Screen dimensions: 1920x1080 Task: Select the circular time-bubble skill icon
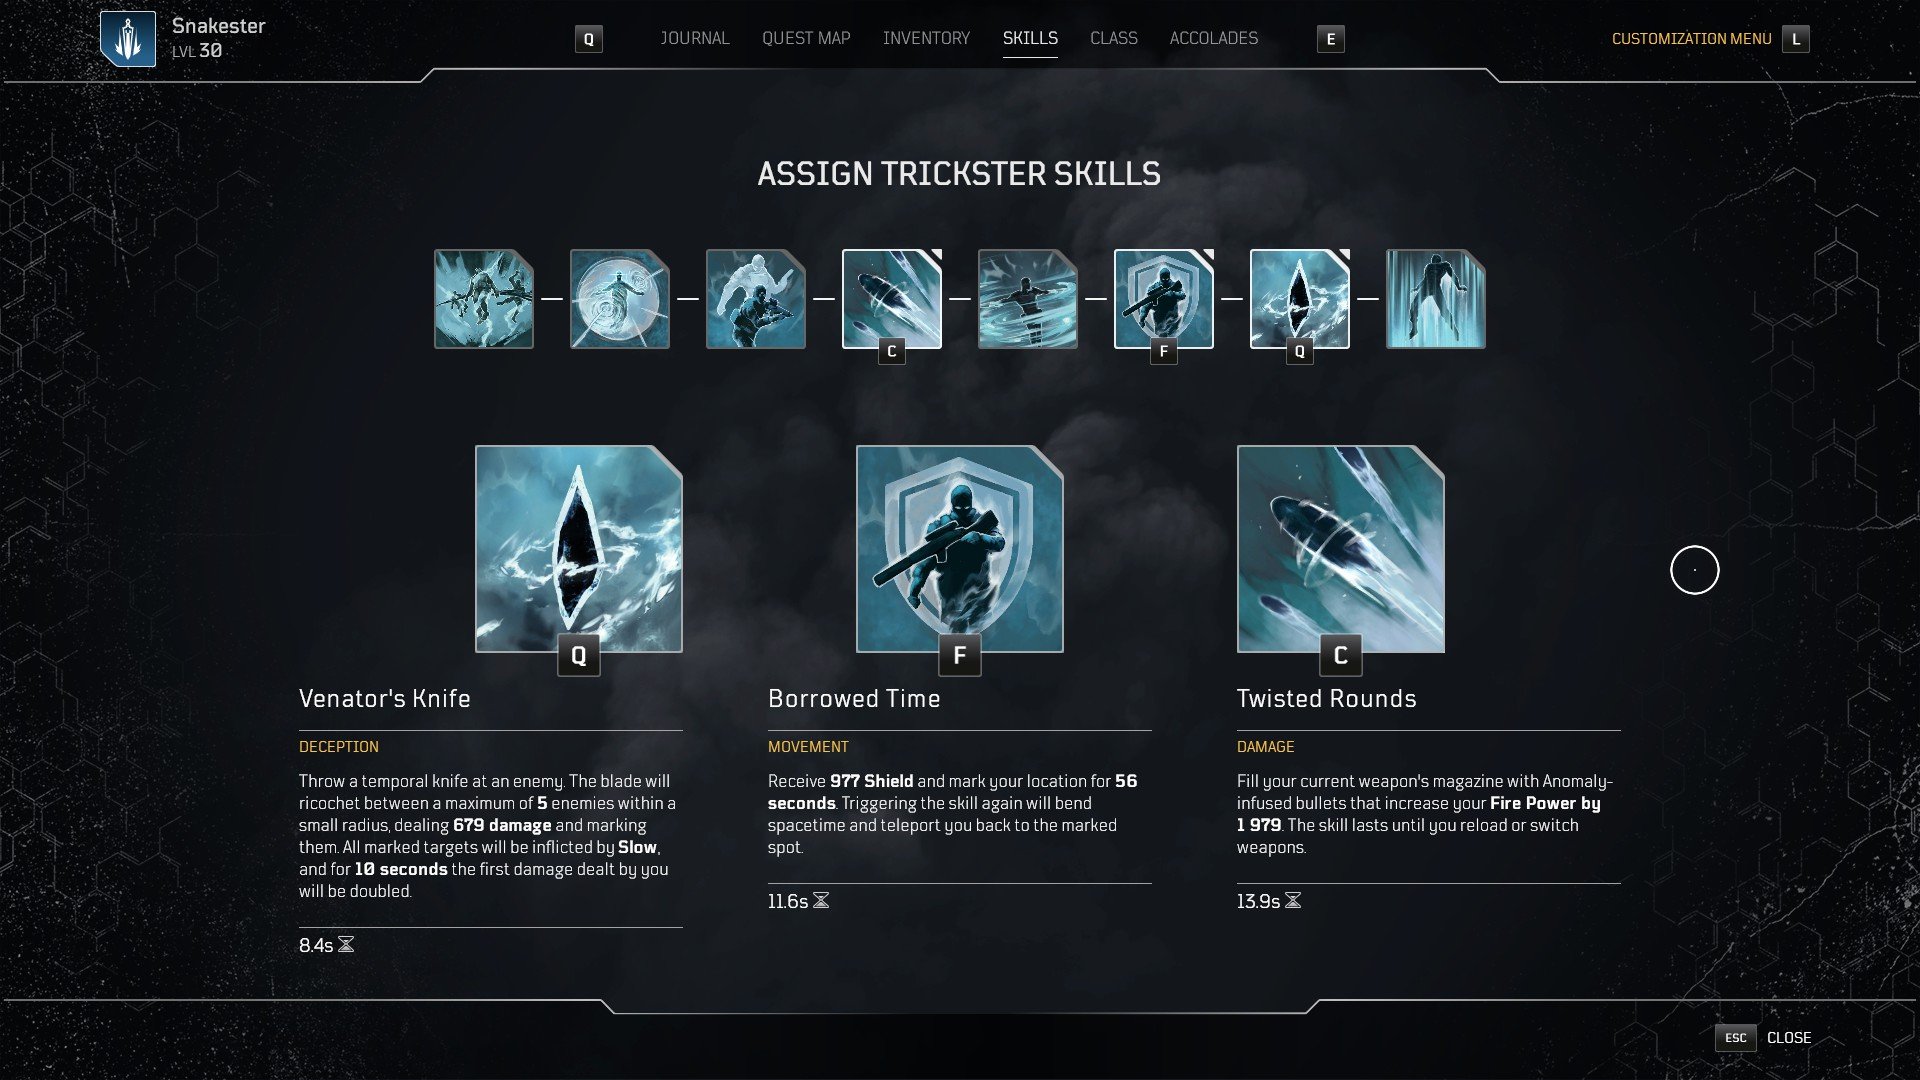pyautogui.click(x=620, y=299)
